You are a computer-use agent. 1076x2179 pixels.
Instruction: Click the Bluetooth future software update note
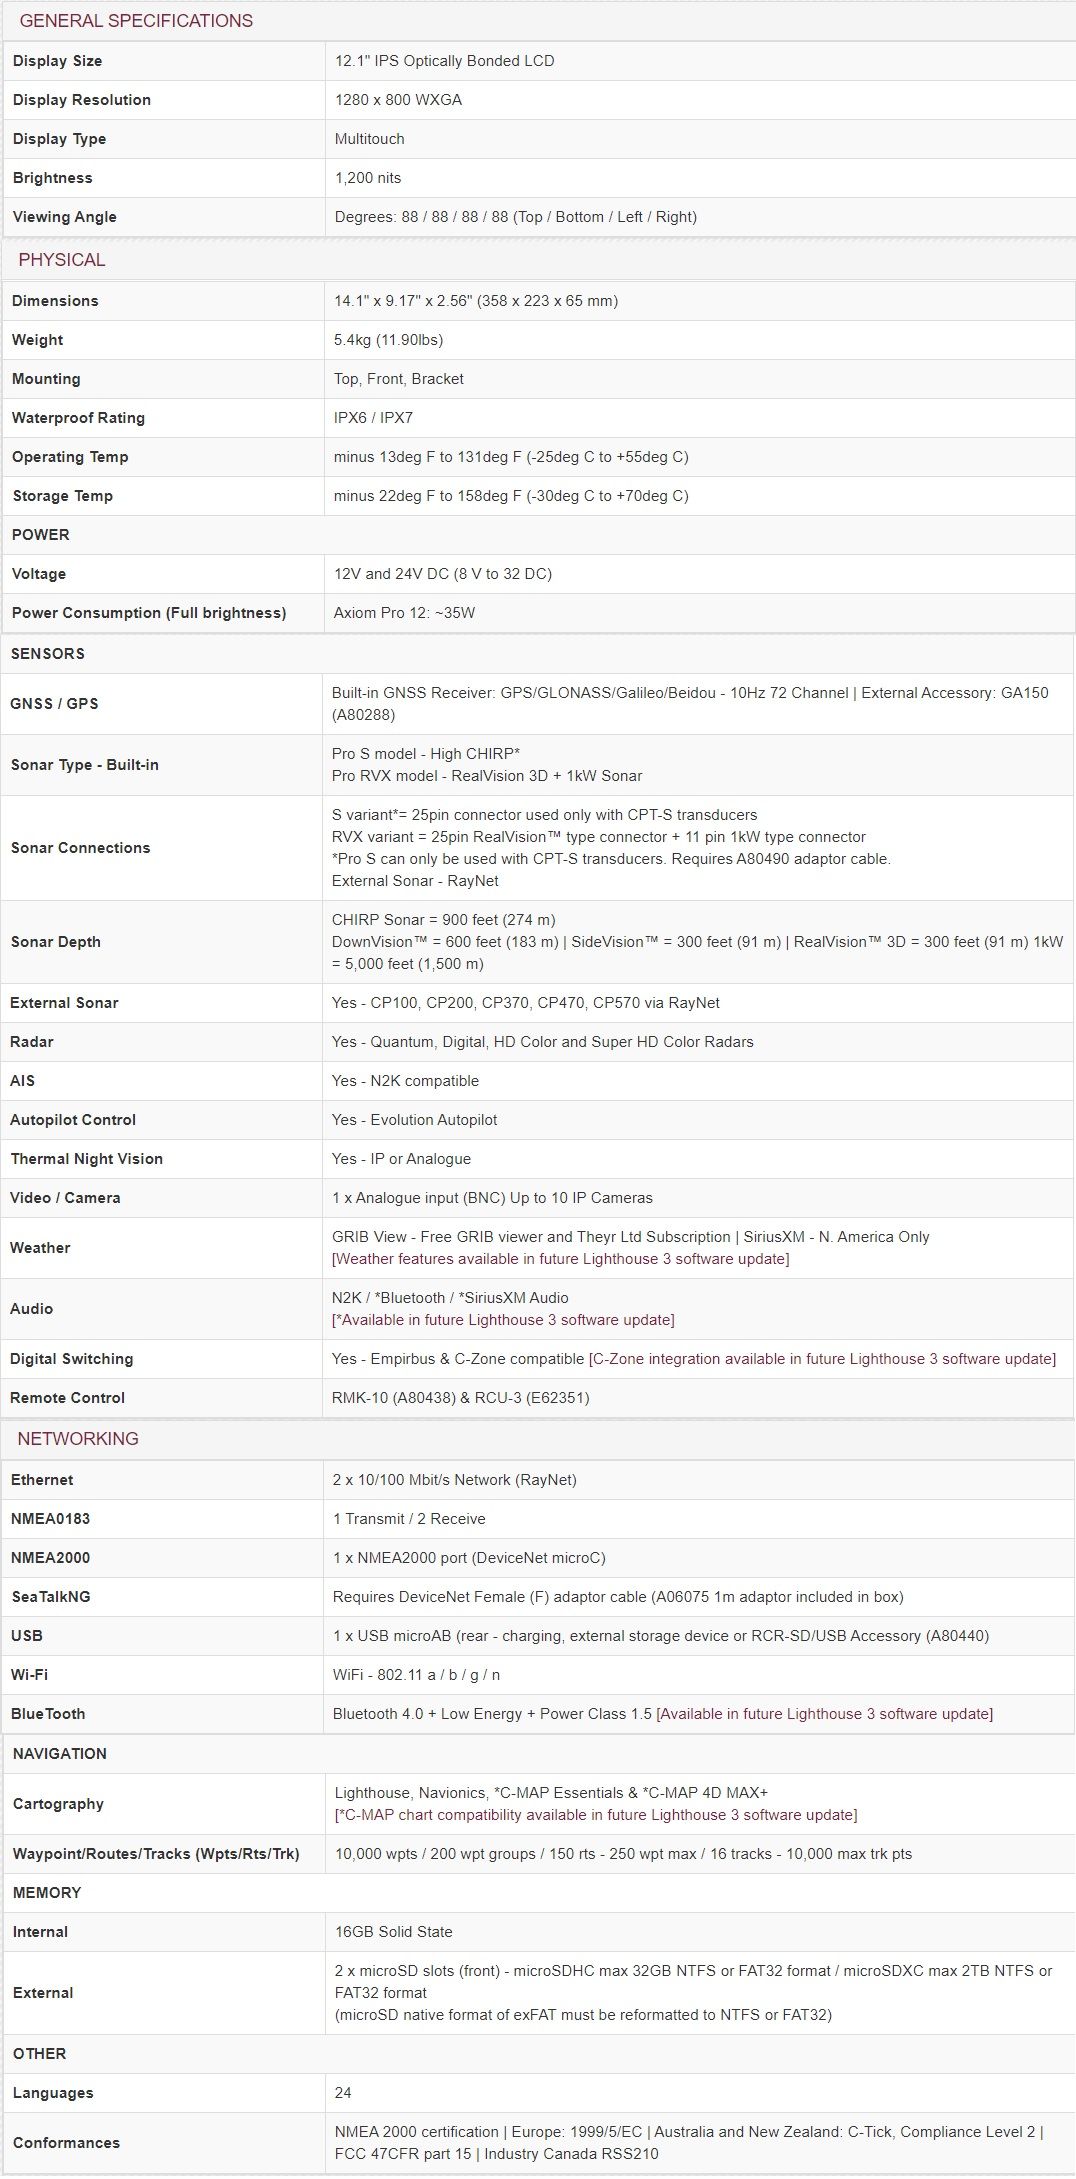[824, 1714]
